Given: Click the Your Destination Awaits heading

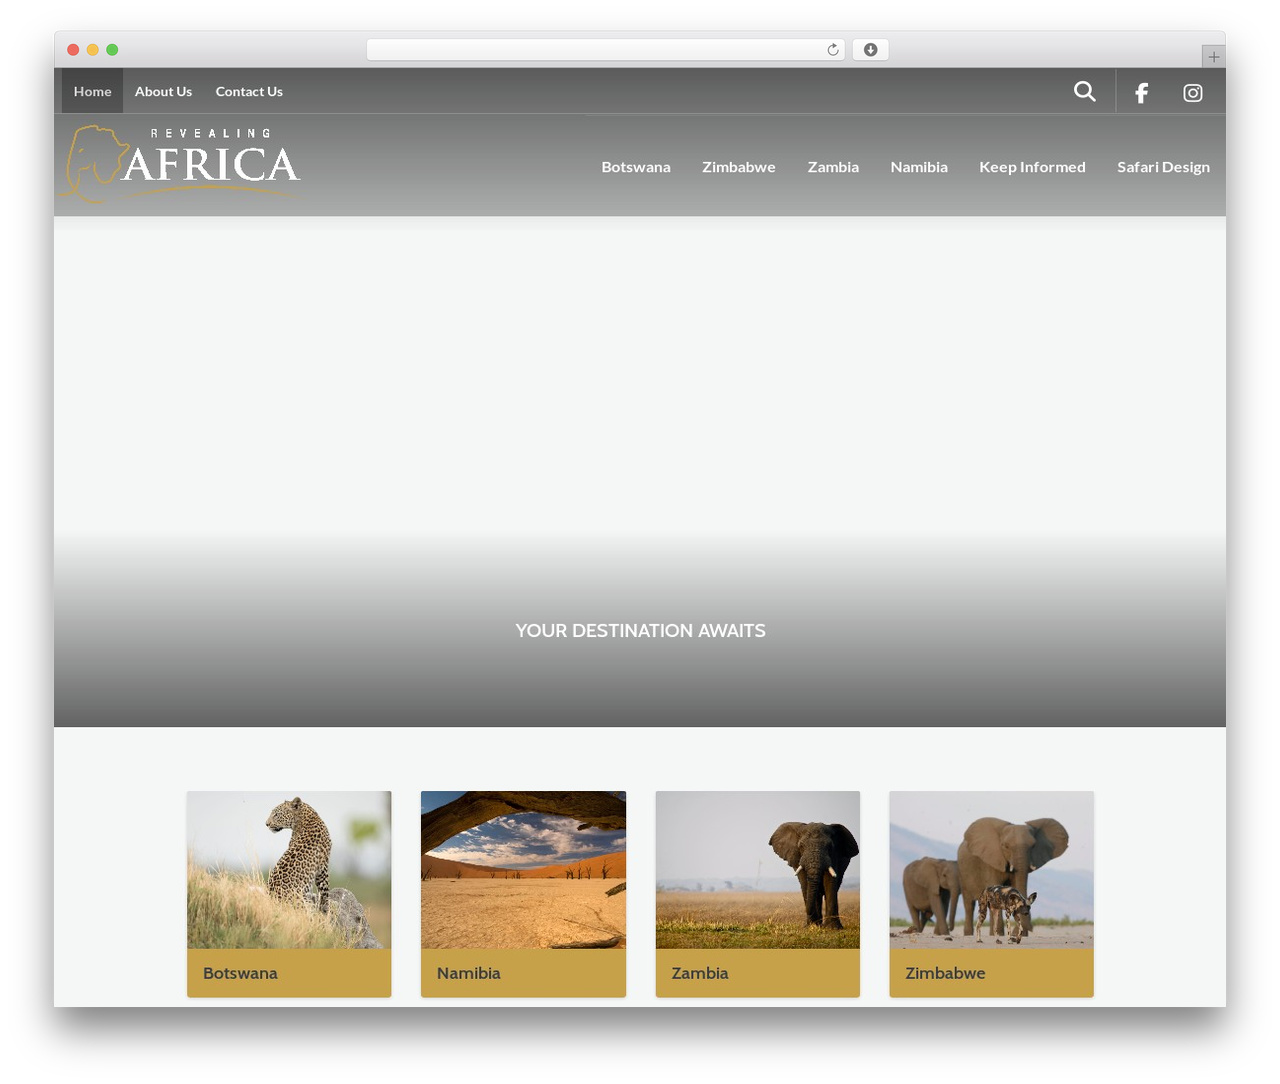Looking at the screenshot, I should point(640,631).
